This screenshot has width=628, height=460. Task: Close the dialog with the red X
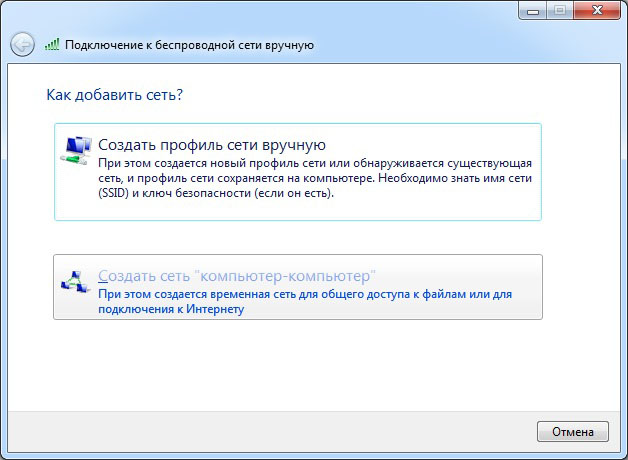tap(595, 9)
